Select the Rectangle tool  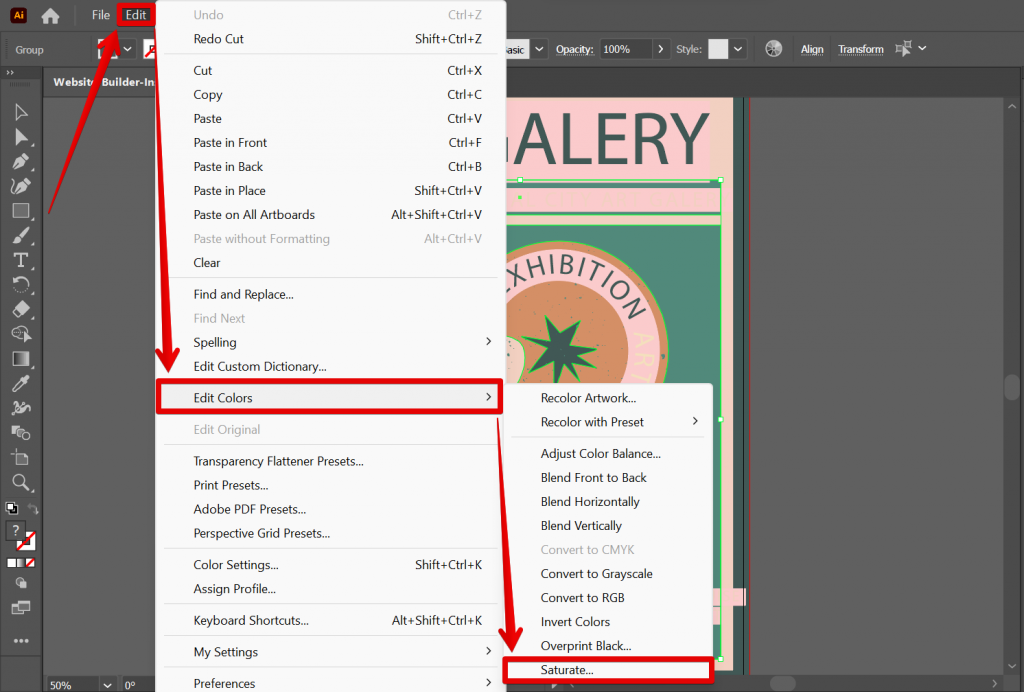click(21, 210)
